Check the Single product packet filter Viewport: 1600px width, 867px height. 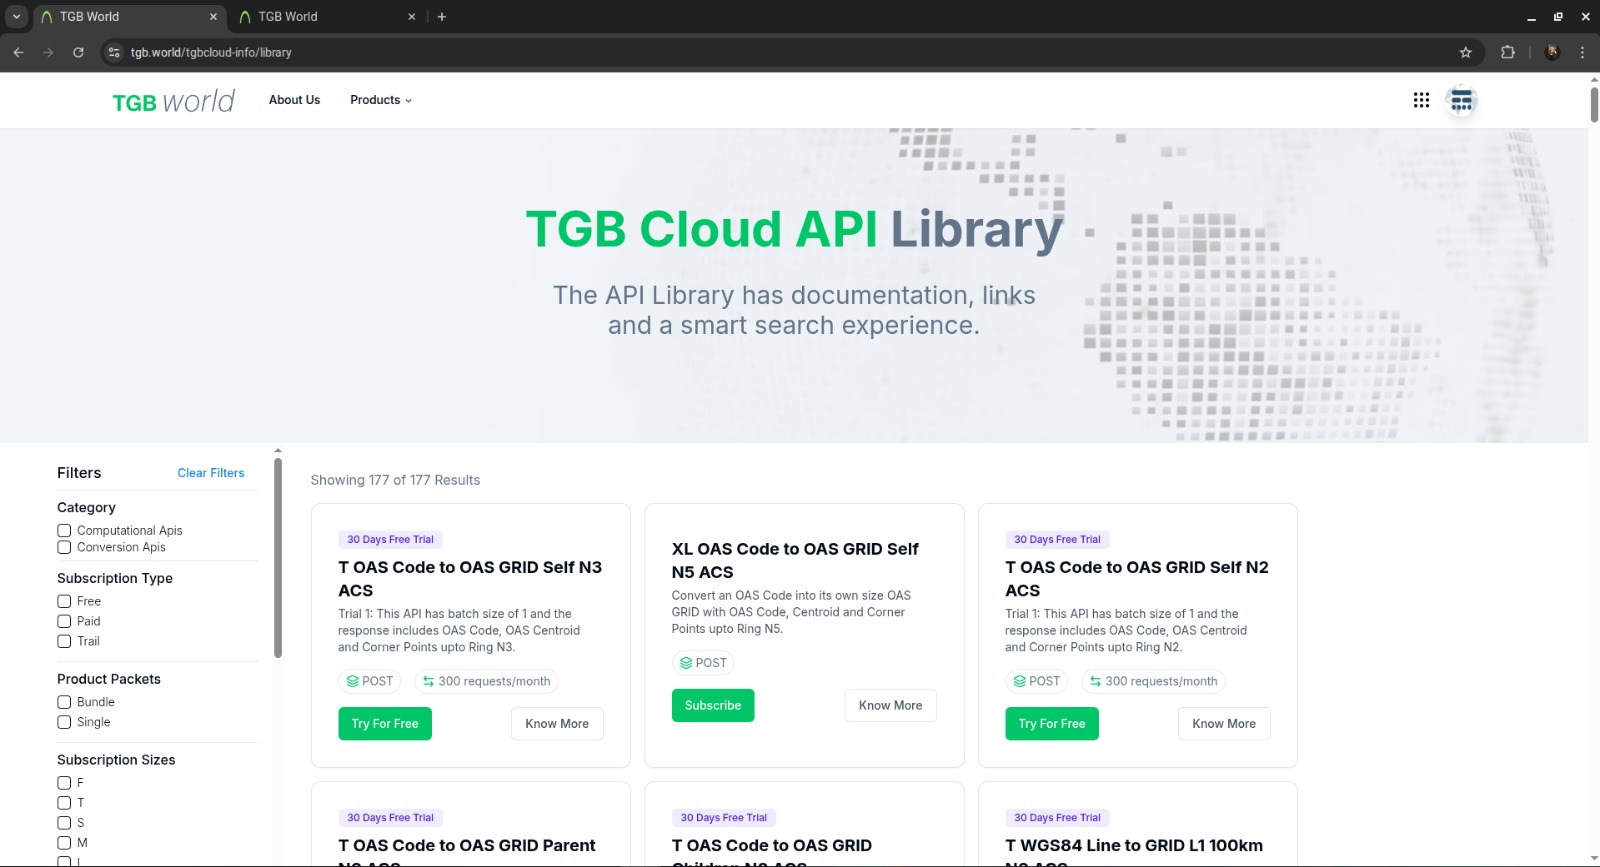coord(64,722)
